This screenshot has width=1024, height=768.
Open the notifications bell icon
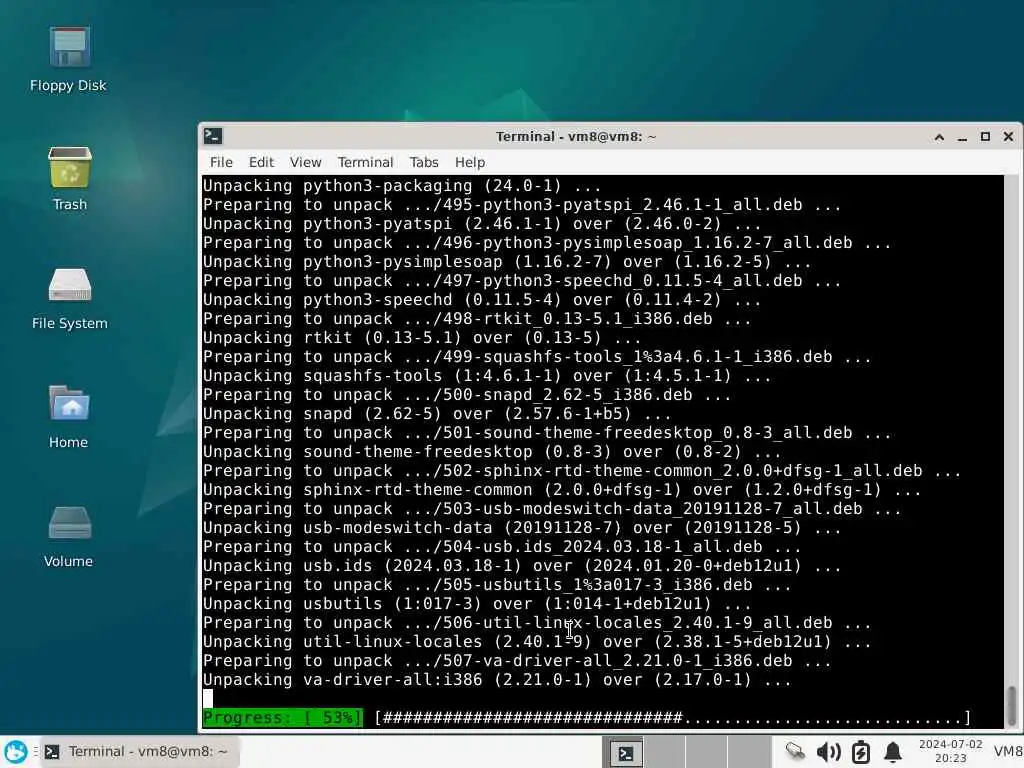point(893,752)
